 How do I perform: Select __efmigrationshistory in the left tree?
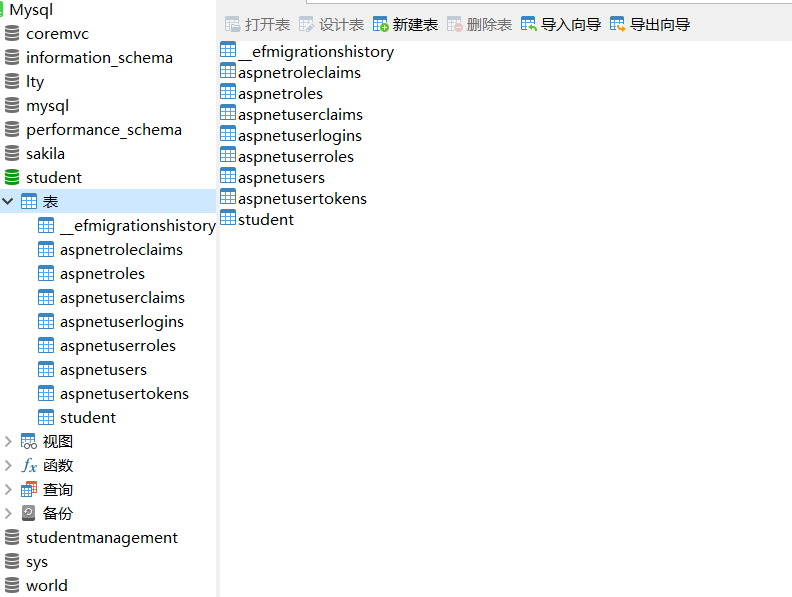138,226
